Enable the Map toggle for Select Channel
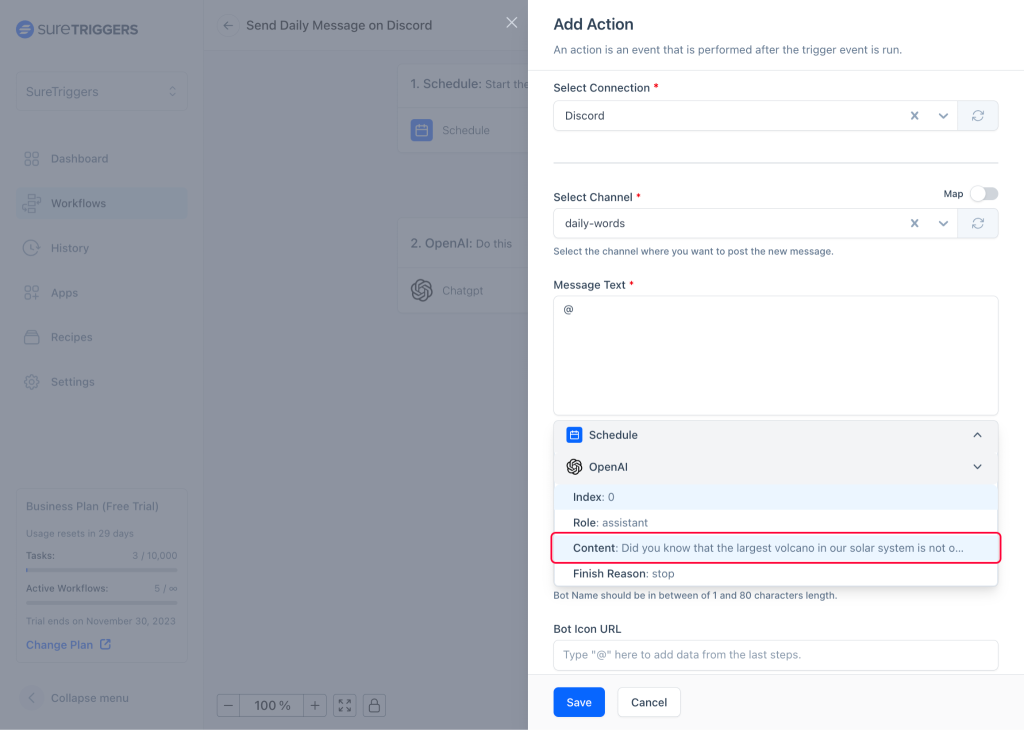Viewport: 1024px width, 730px height. pyautogui.click(x=984, y=193)
